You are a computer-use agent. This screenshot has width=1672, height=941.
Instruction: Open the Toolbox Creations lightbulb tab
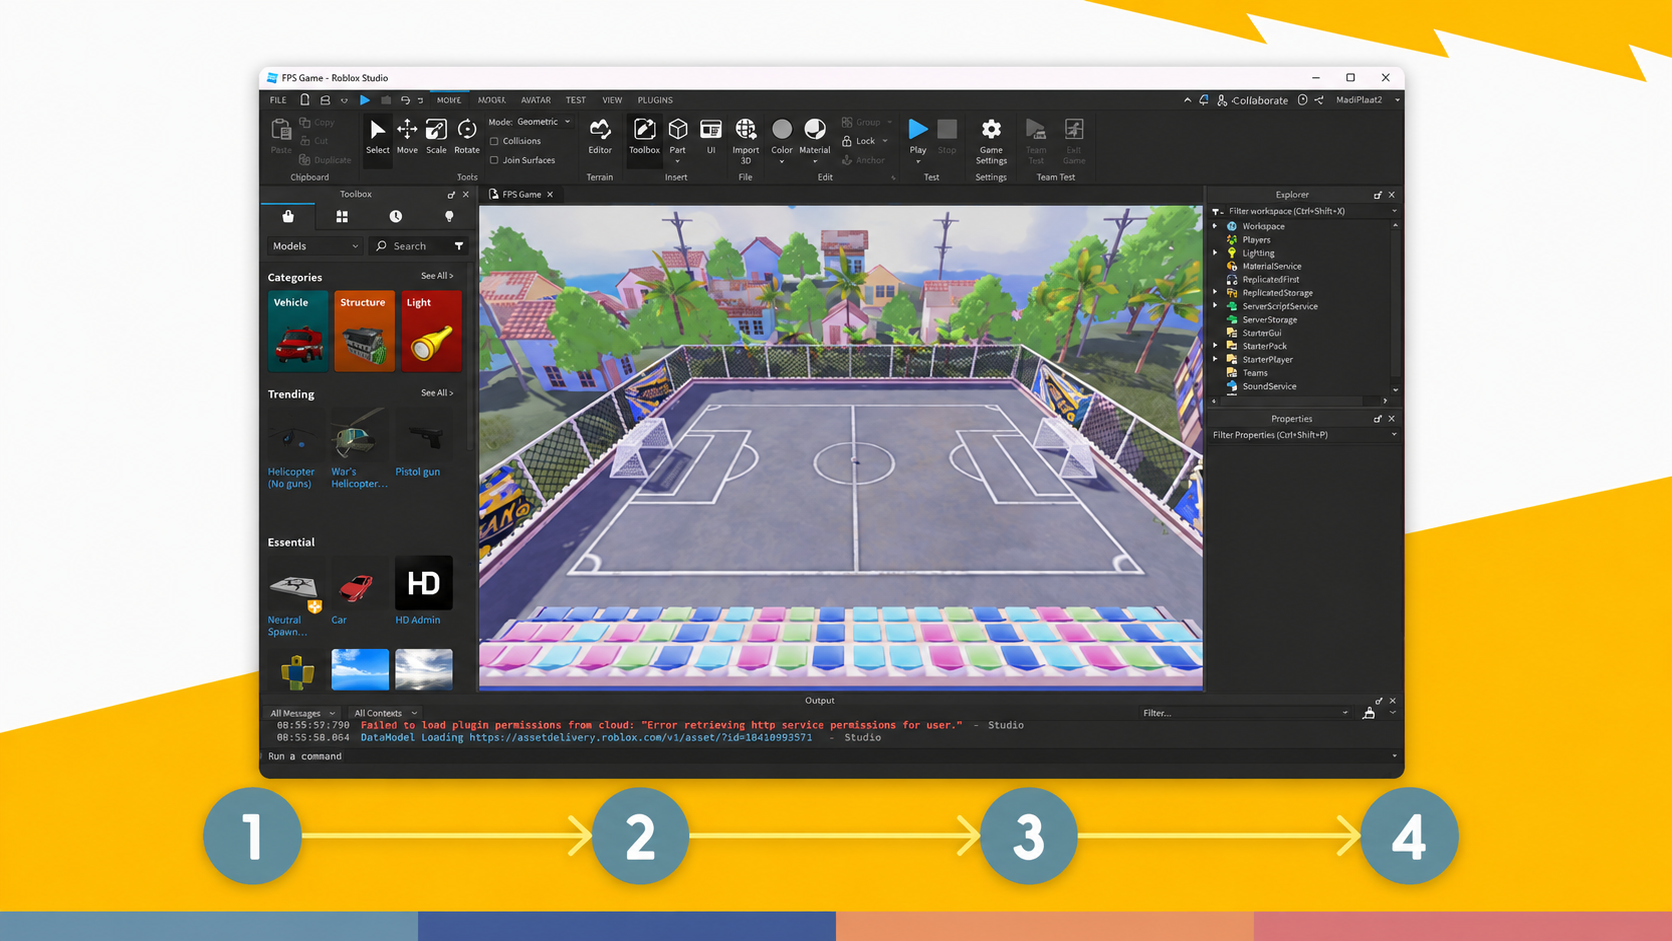tap(449, 216)
